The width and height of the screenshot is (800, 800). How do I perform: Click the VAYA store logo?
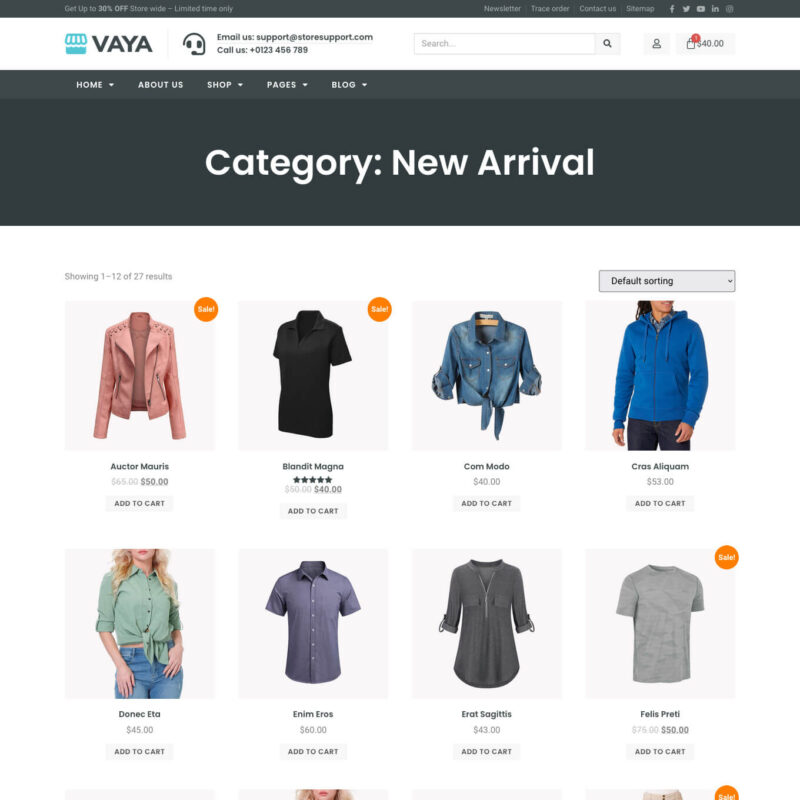coord(109,44)
